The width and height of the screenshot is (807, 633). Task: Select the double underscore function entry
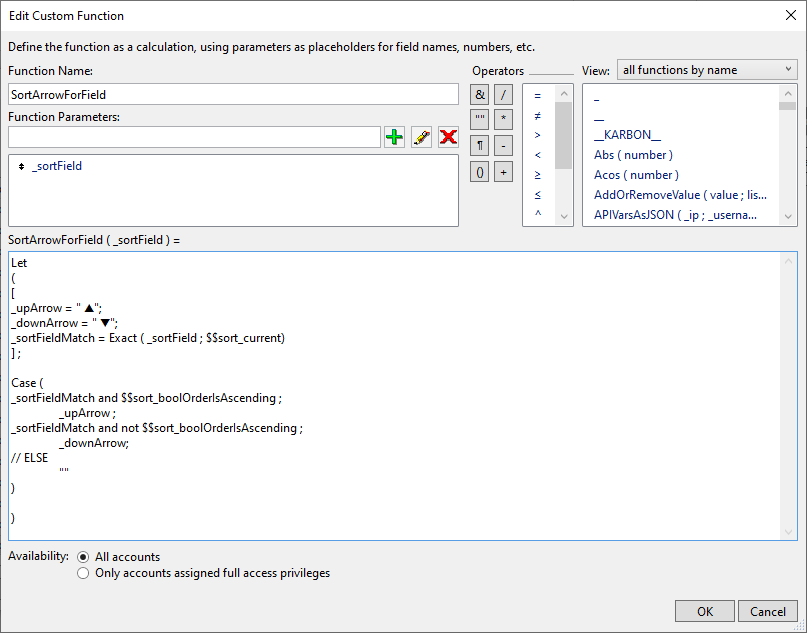[x=599, y=119]
